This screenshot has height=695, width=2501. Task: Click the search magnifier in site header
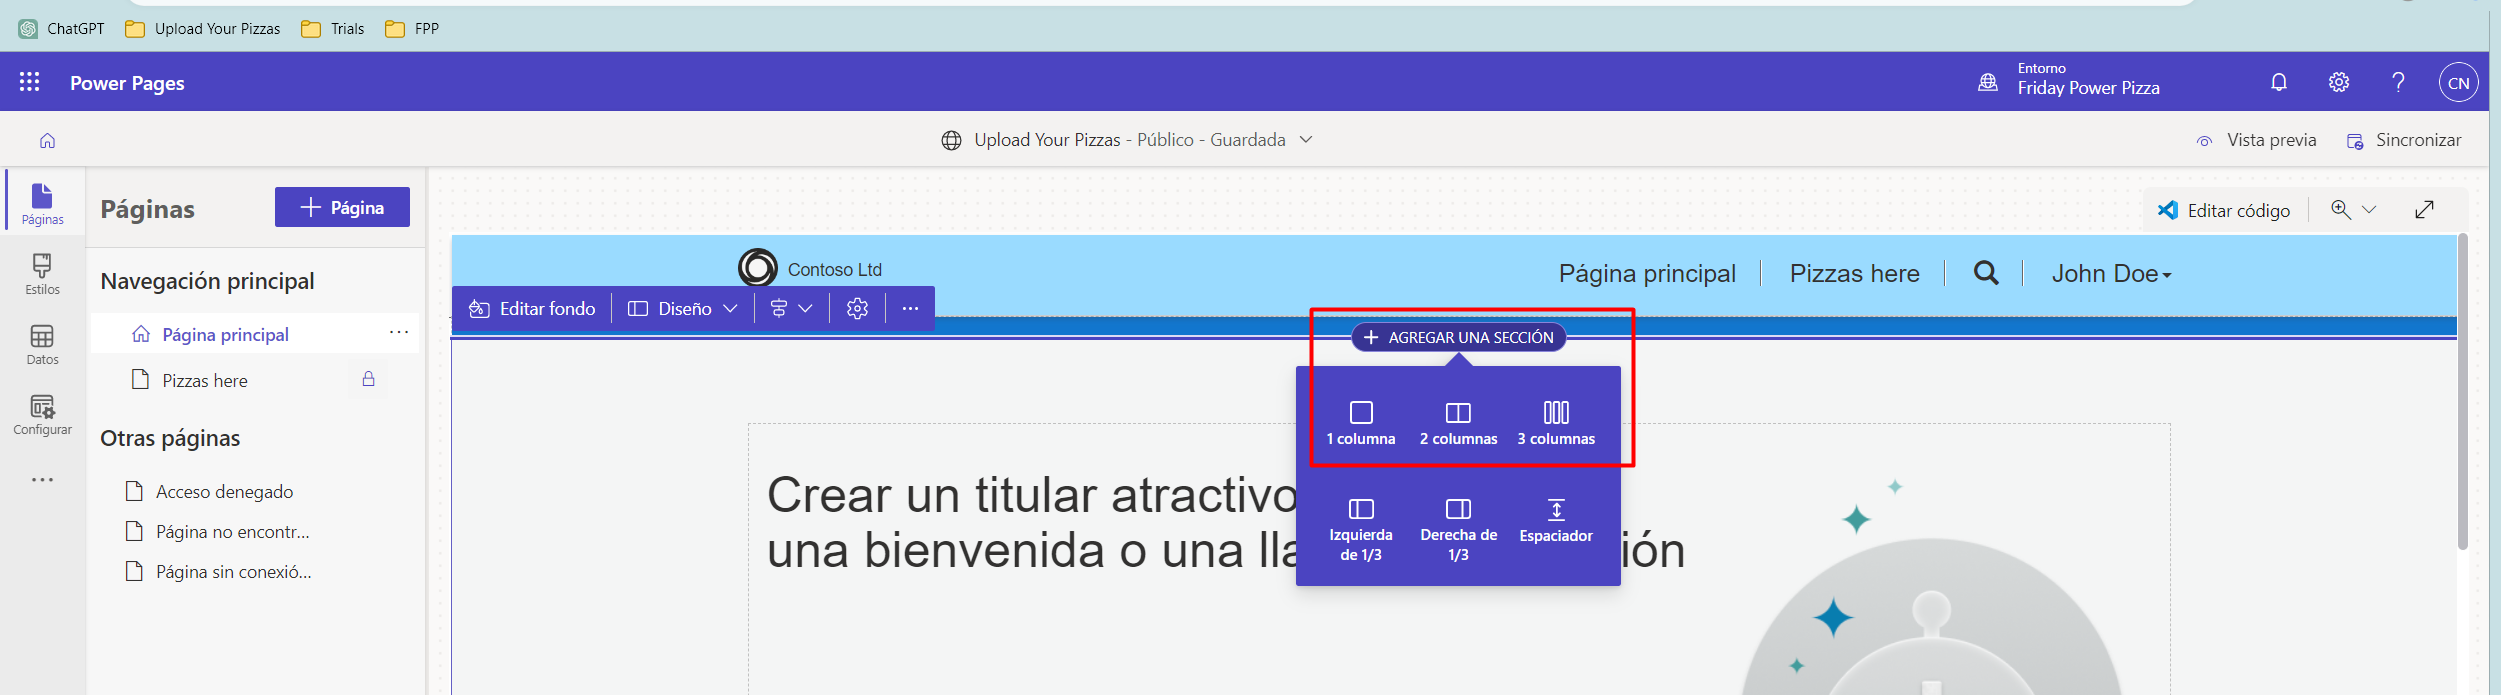pos(1986,273)
